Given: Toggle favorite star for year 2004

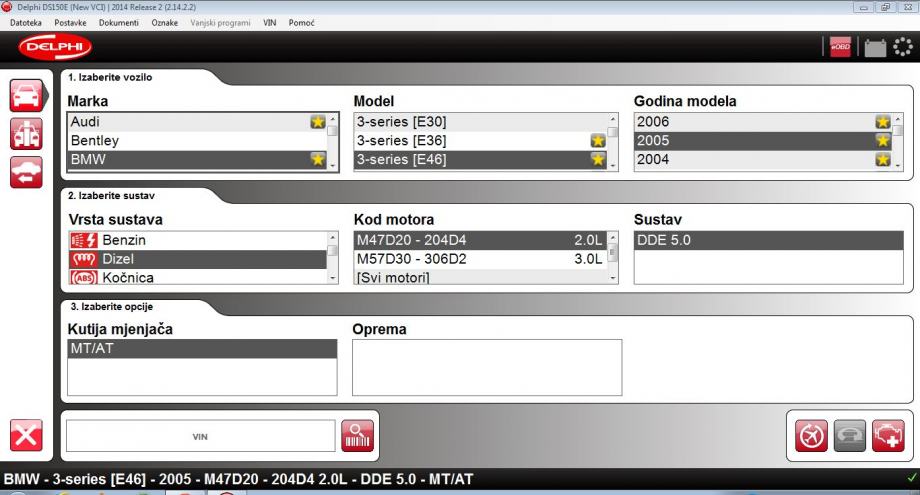Looking at the screenshot, I should (x=882, y=160).
